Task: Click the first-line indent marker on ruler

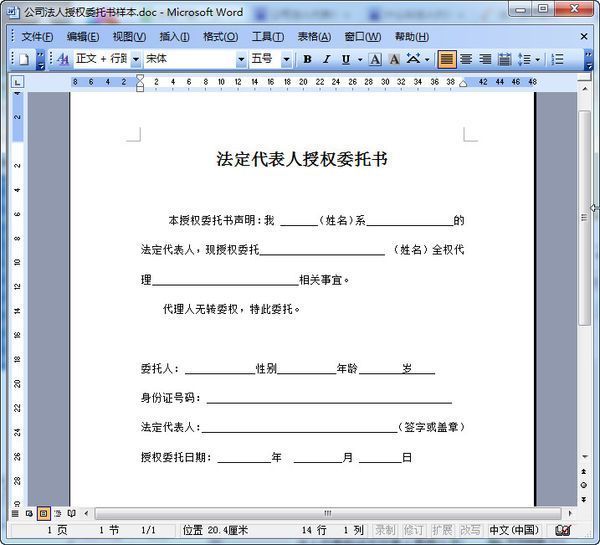Action: coord(140,78)
